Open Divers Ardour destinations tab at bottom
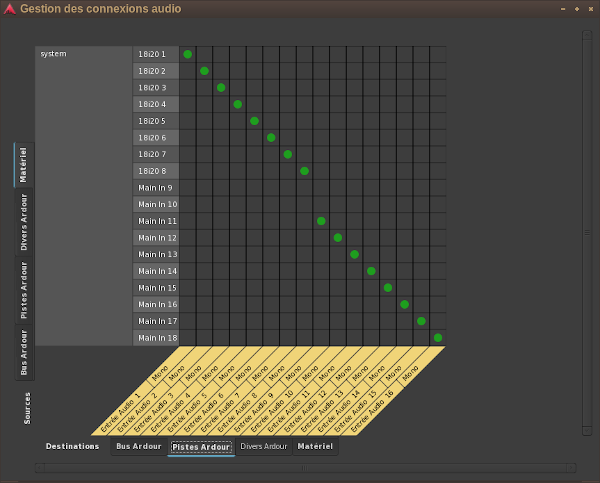 click(264, 447)
